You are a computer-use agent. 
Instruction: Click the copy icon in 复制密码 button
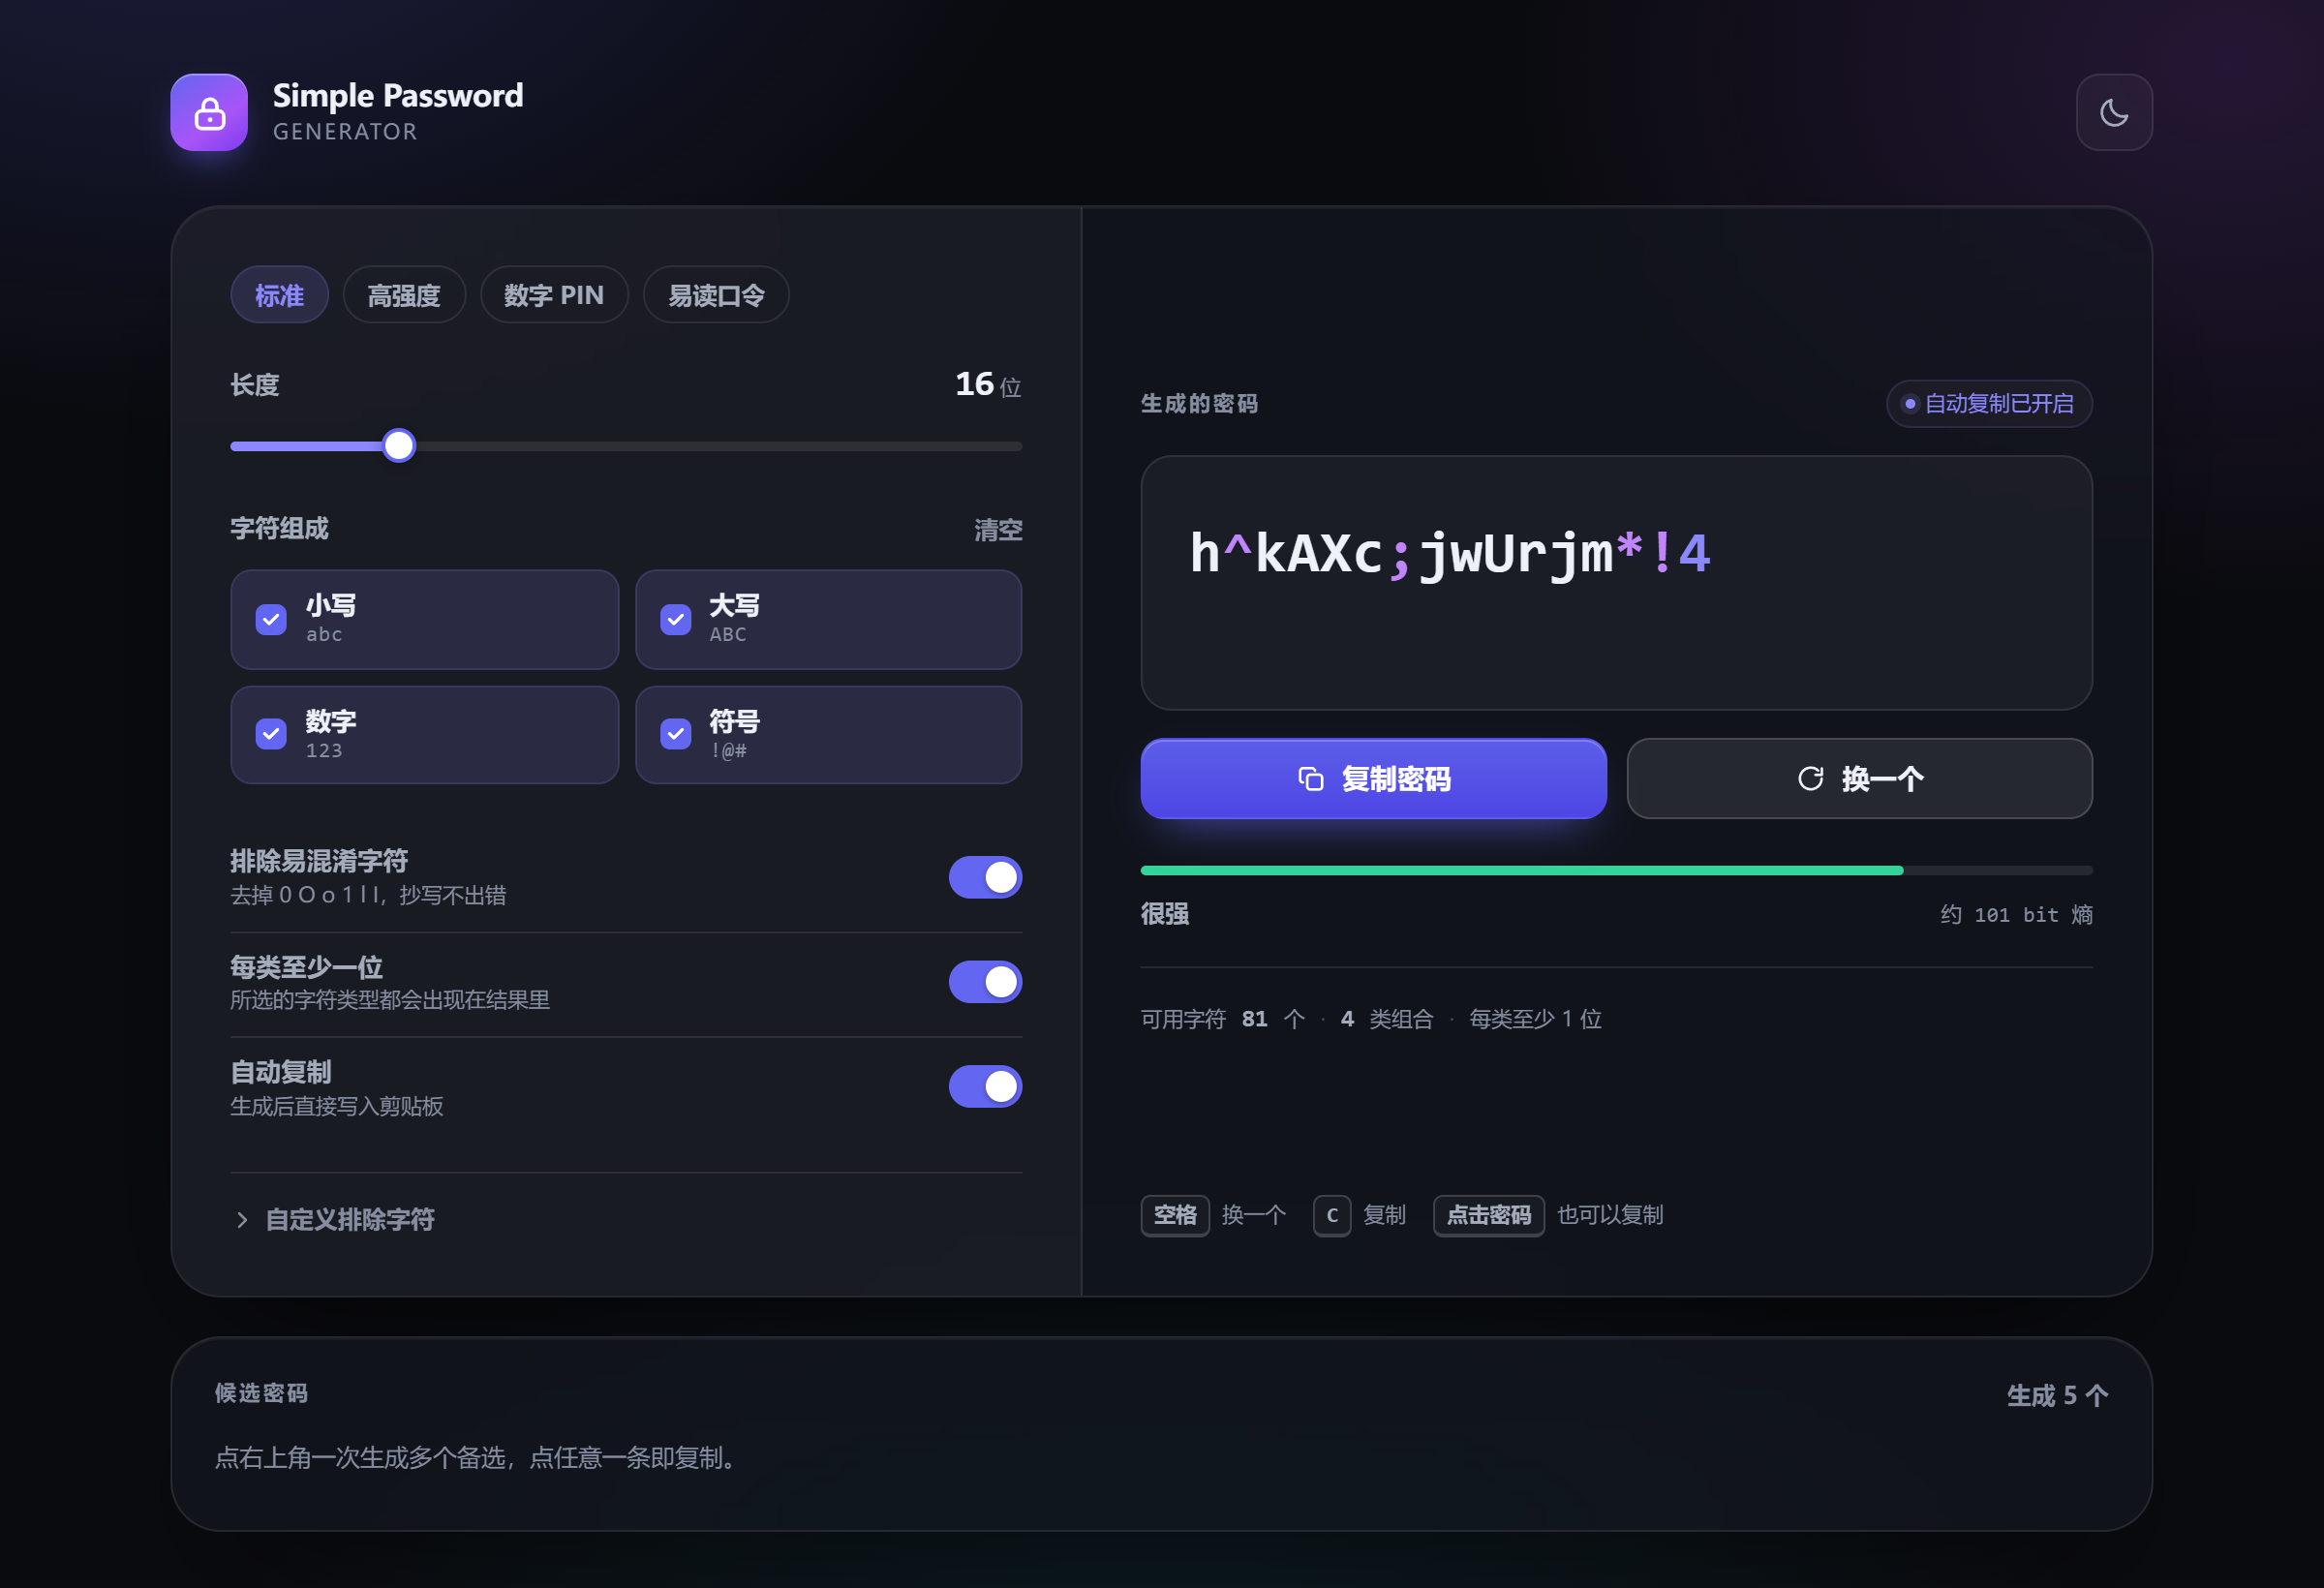click(x=1310, y=778)
